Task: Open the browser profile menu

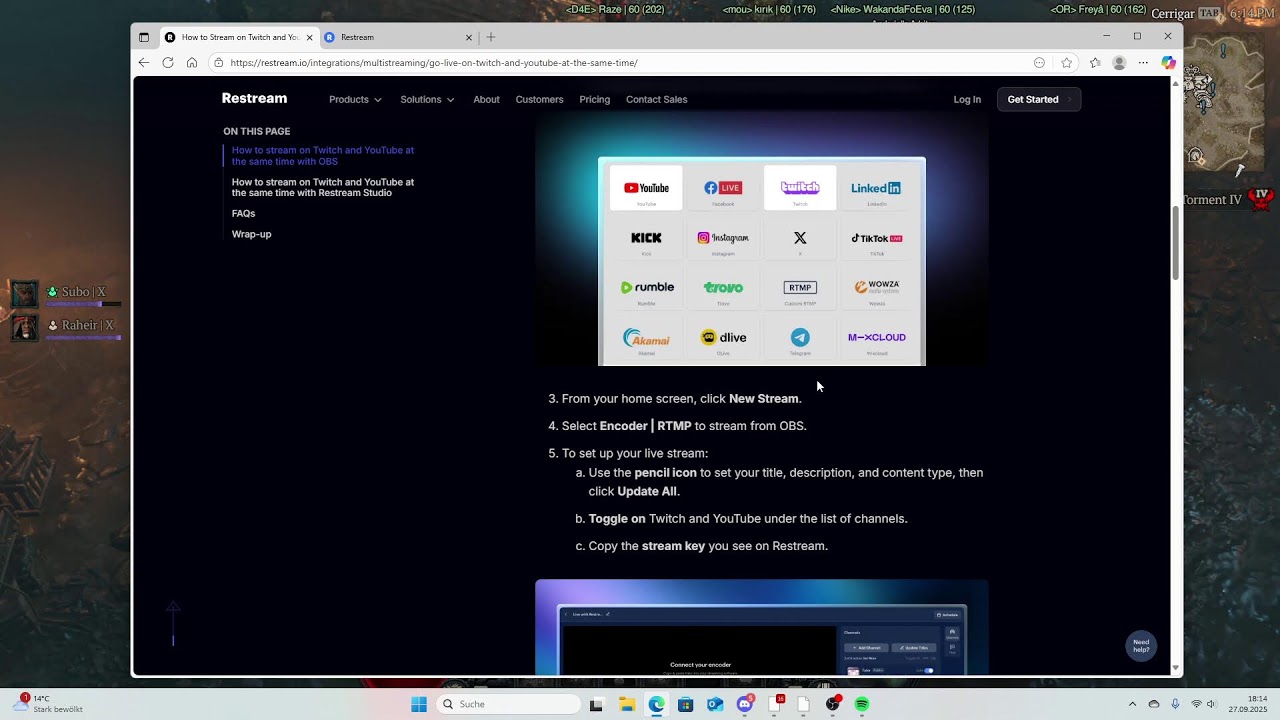Action: [x=1119, y=62]
